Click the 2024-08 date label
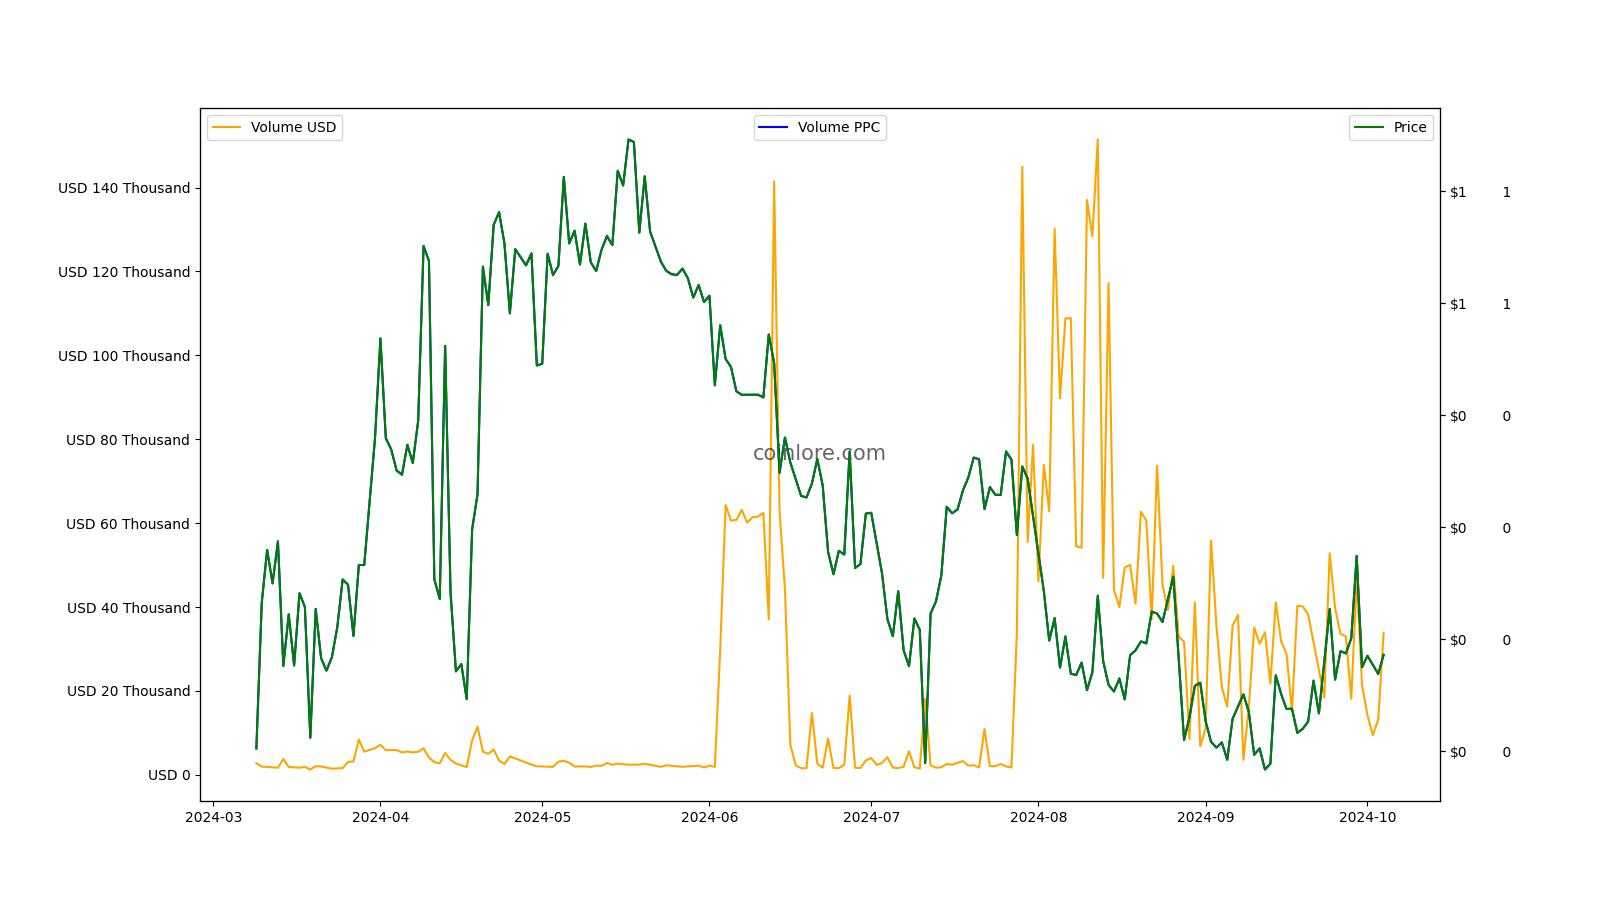Viewport: 1600px width, 900px height. click(x=1038, y=816)
